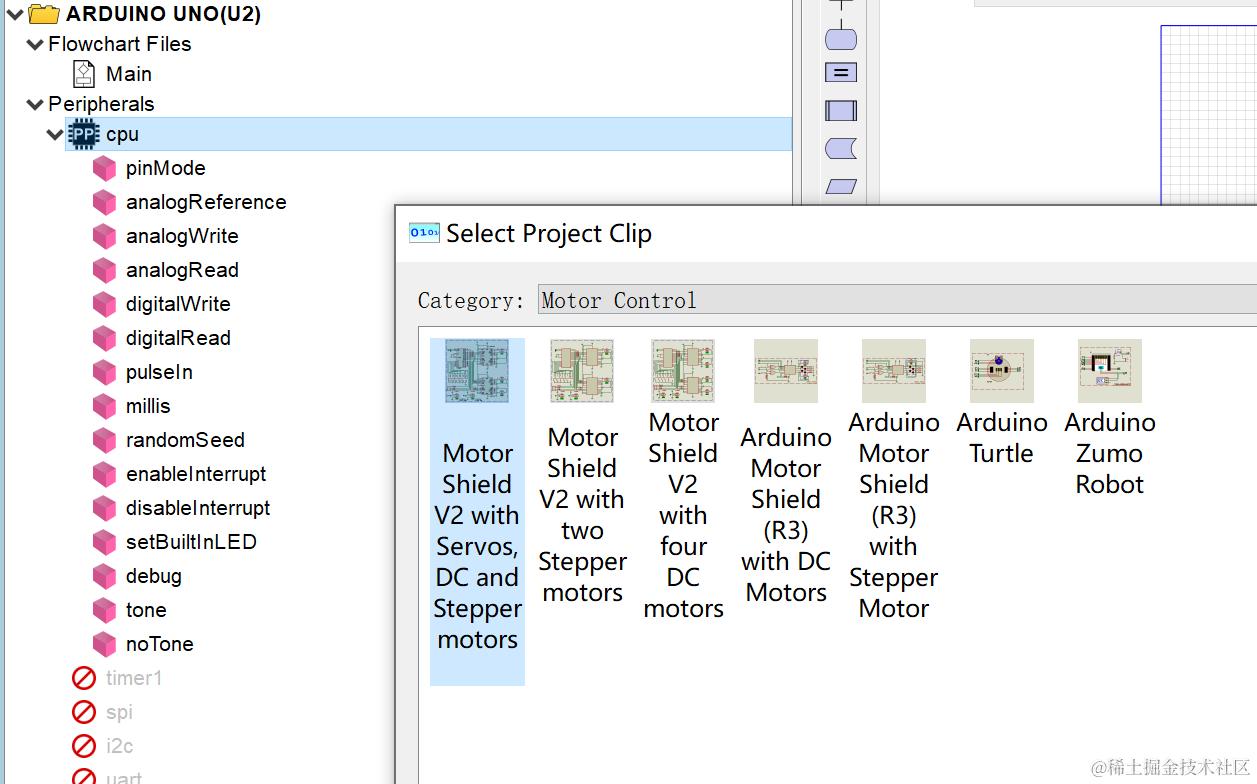The height and width of the screenshot is (784, 1257).
Task: Click the 'noTone' method label
Action: tap(160, 644)
